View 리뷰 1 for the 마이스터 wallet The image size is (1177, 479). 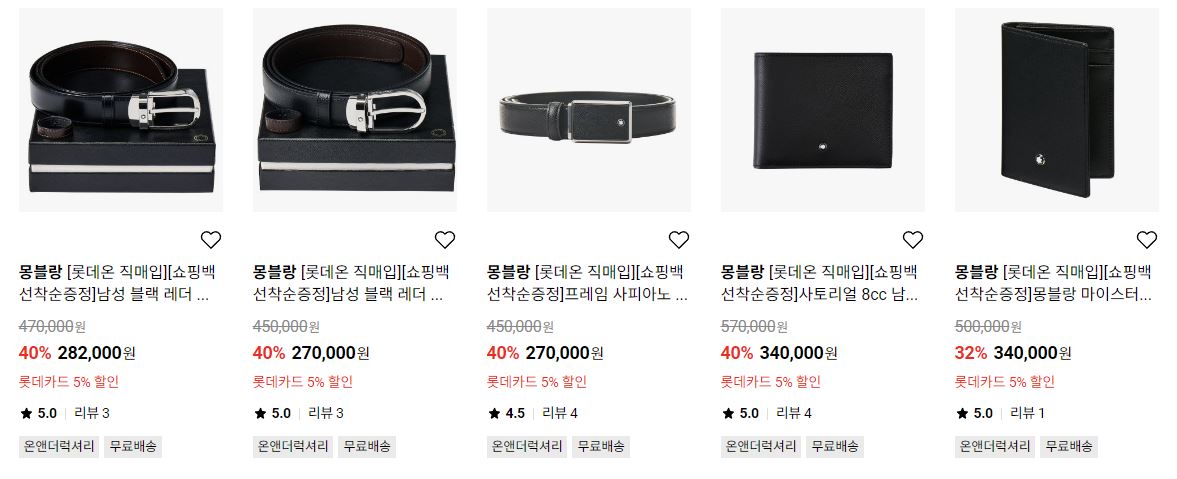click(1028, 413)
